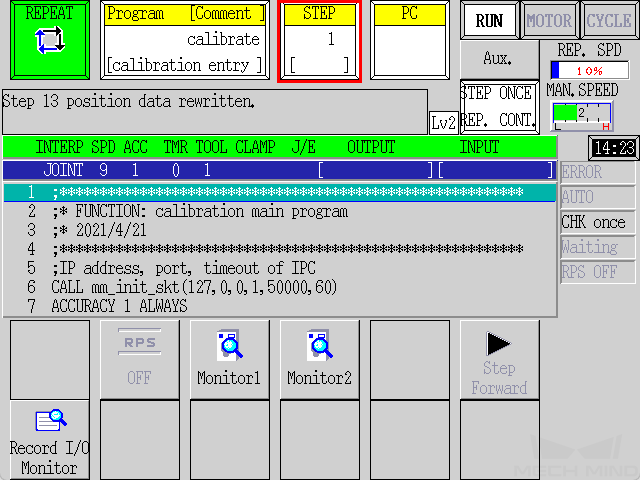Select line 6 CALL mm_init_skt

(x=280, y=287)
